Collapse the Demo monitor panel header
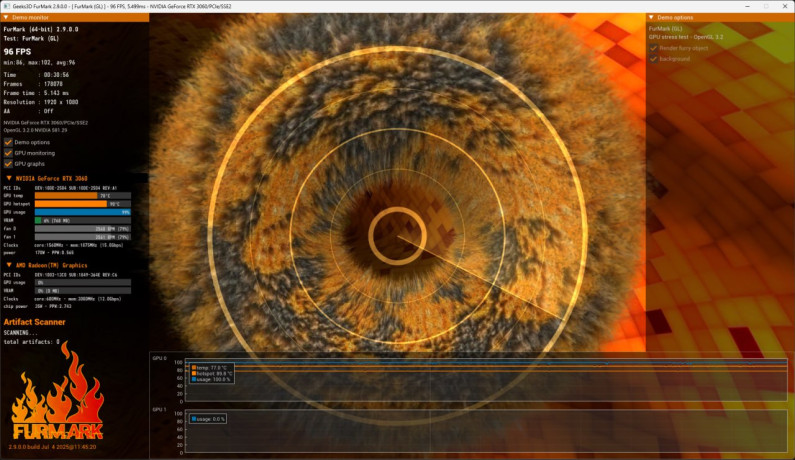This screenshot has height=460, width=795. coord(6,18)
